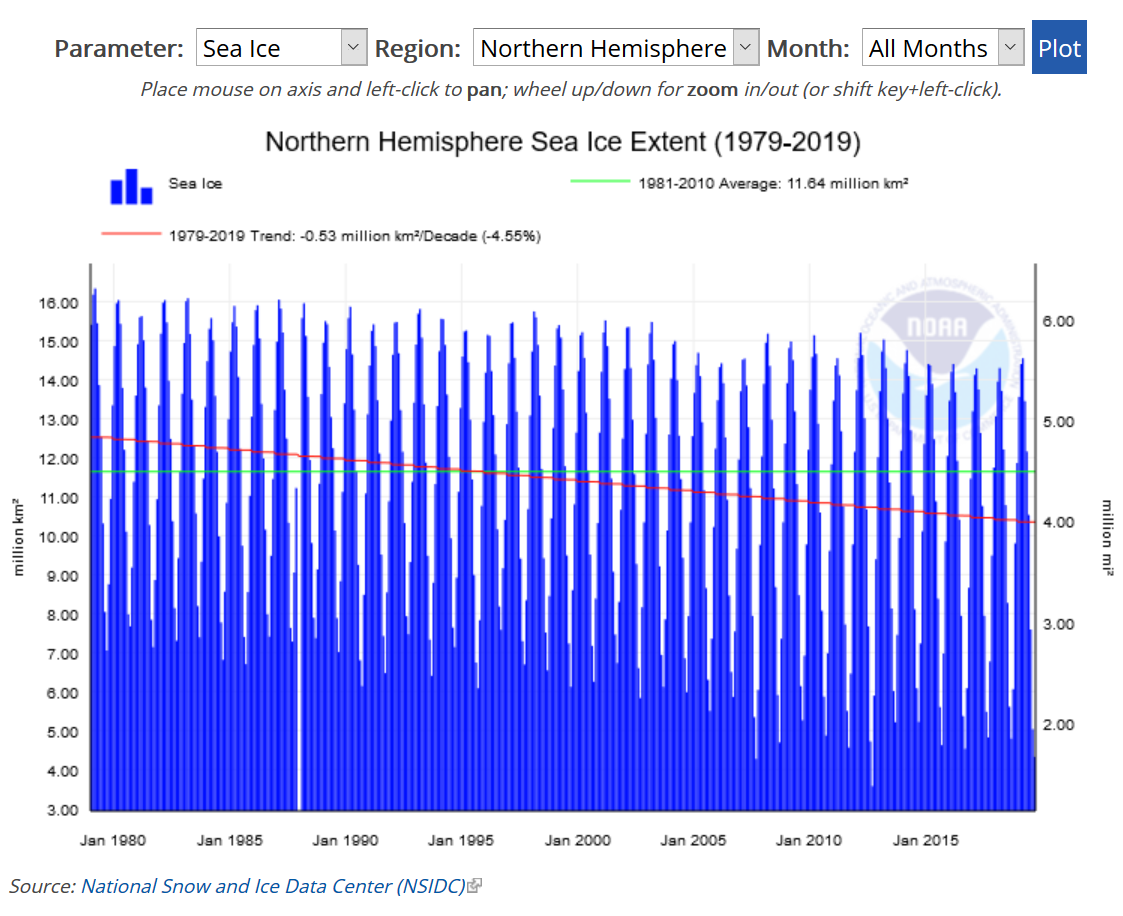1123x916 pixels.
Task: Click the Jan 2000 label on the x-axis
Action: (x=577, y=841)
